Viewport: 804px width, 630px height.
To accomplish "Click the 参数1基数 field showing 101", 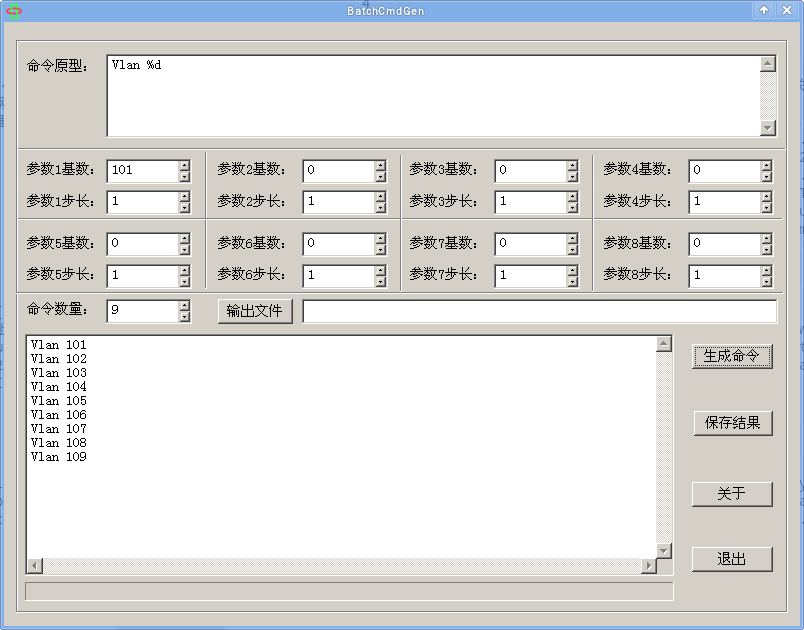I will [x=143, y=171].
